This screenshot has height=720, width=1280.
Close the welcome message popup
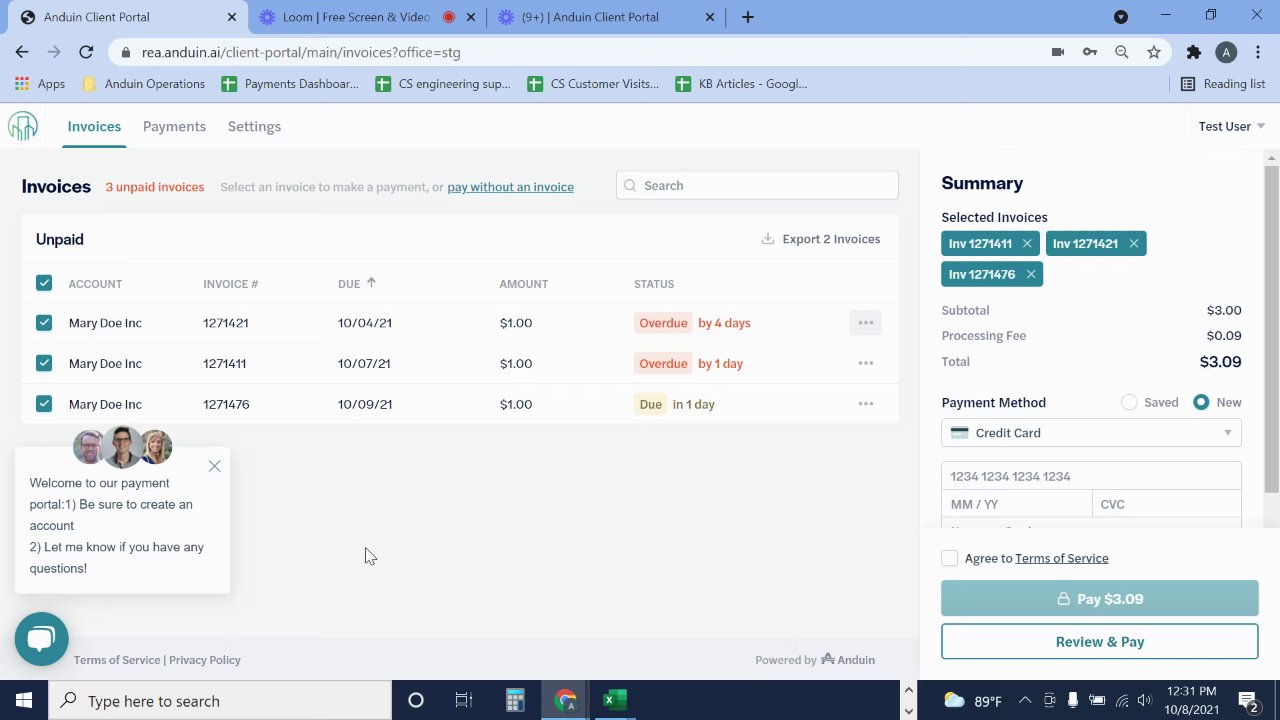214,466
